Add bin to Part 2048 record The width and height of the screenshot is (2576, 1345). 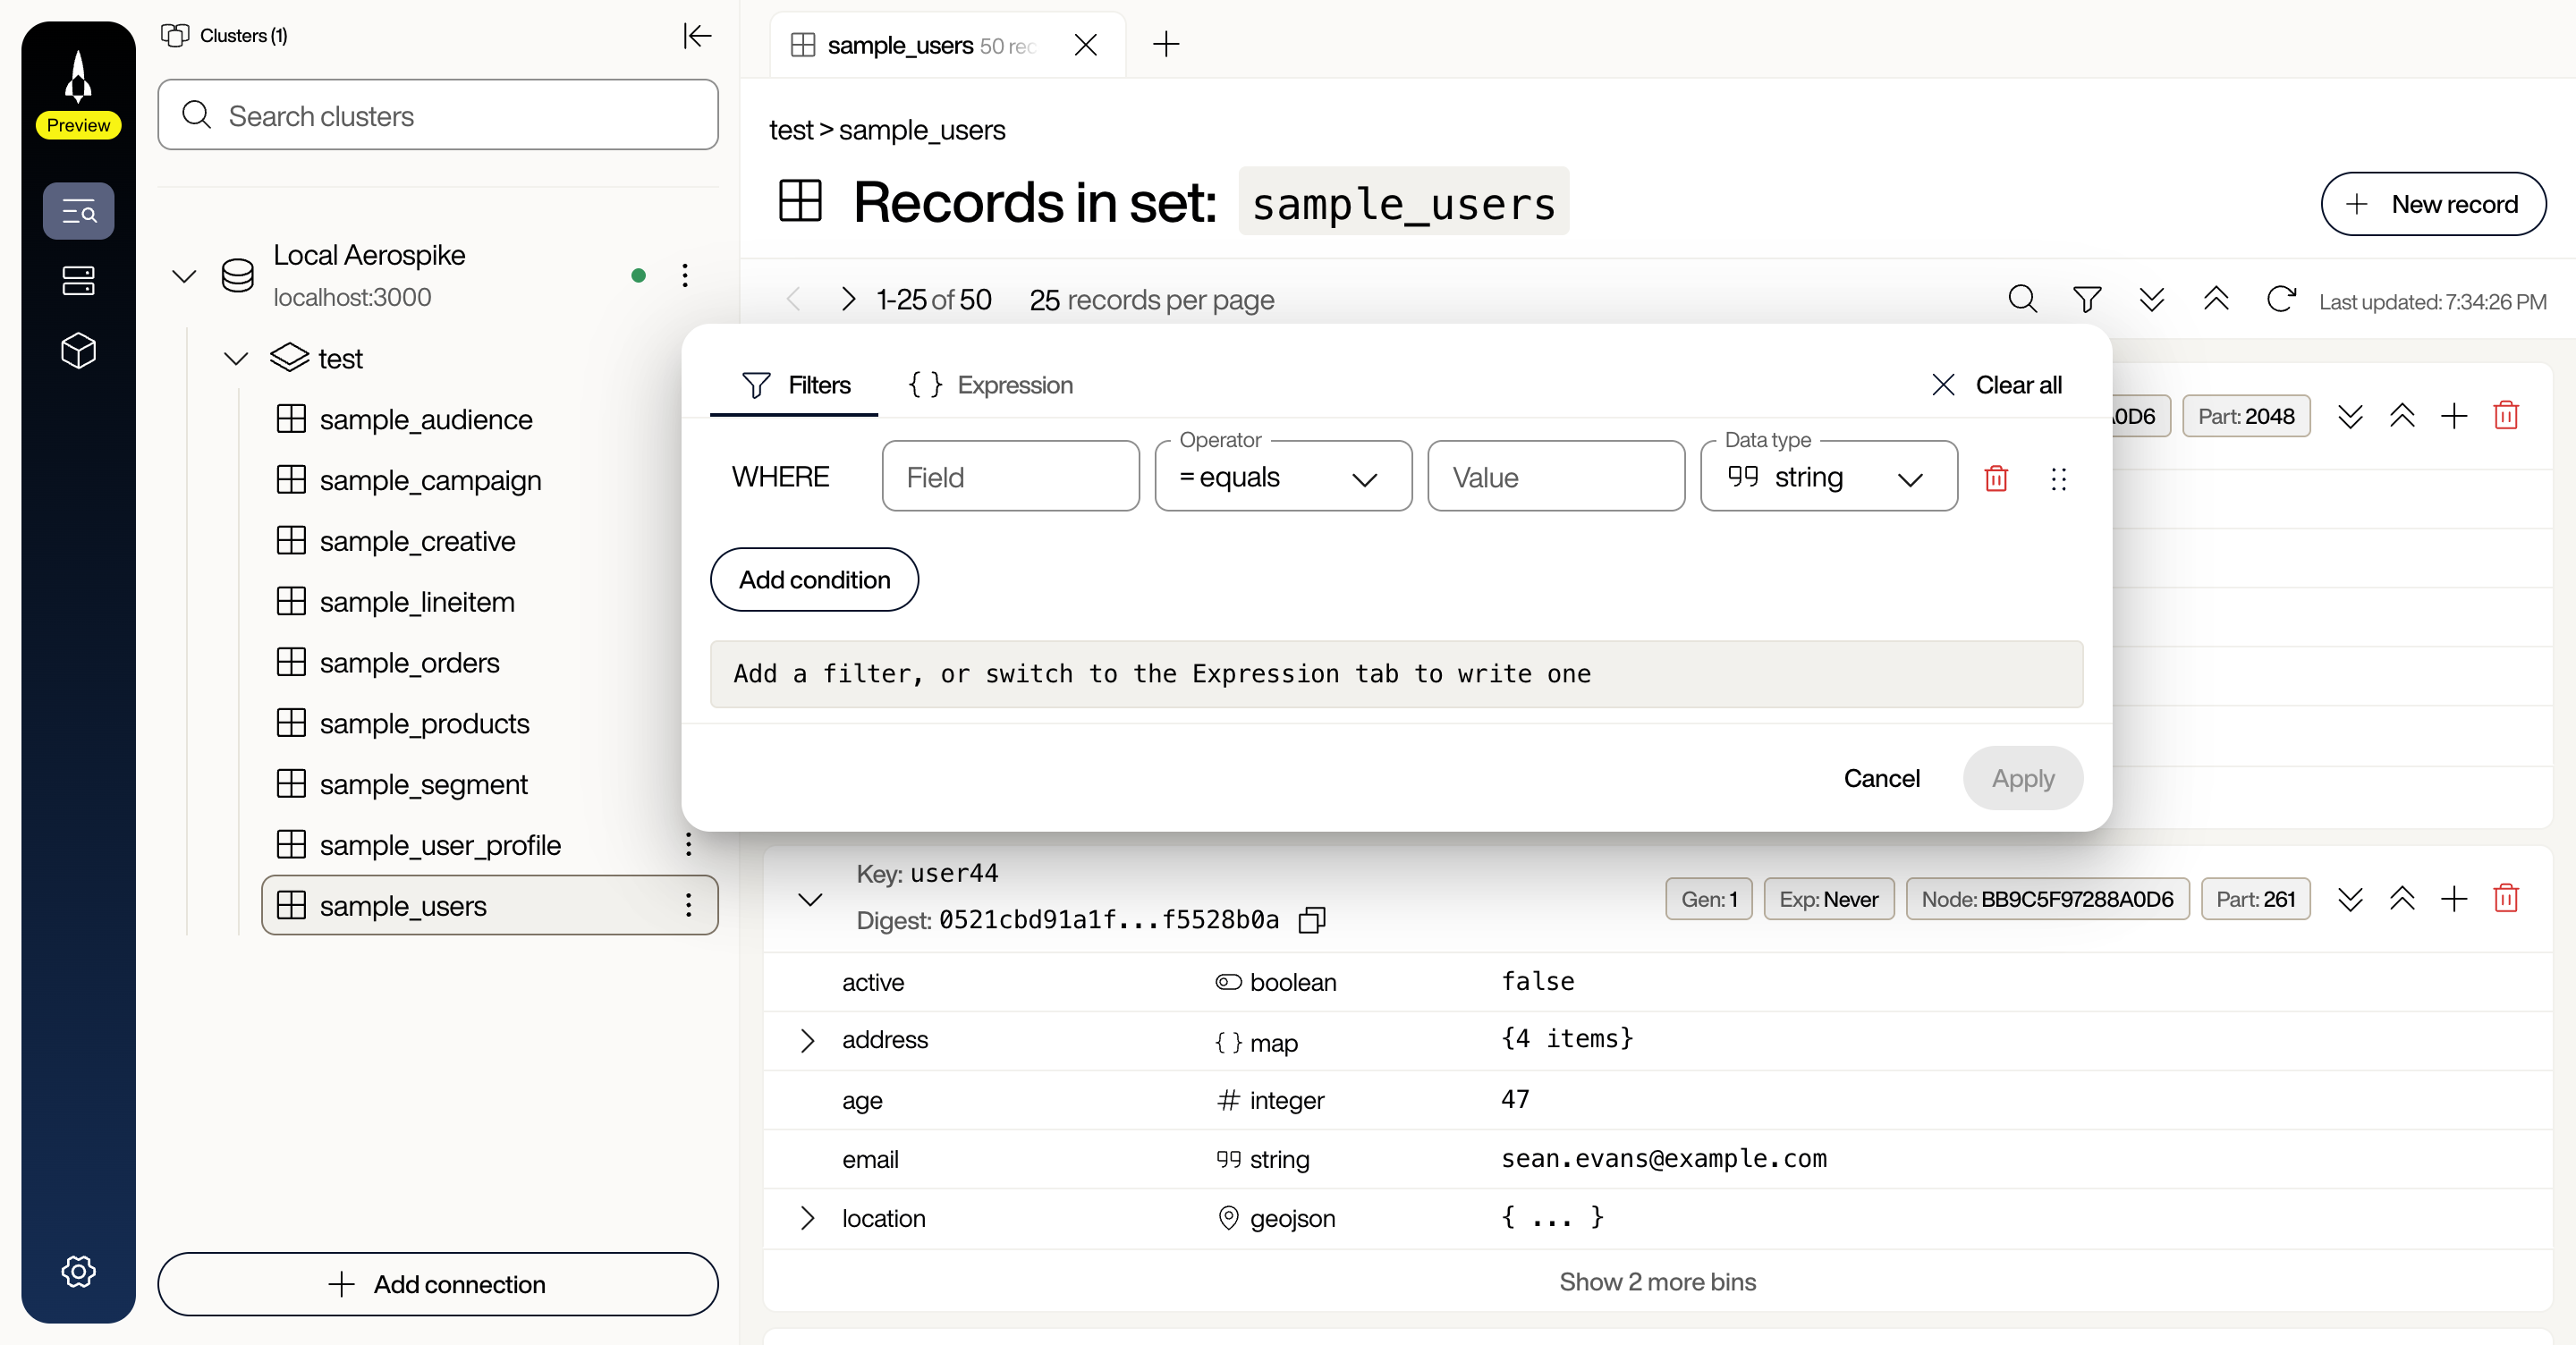pos(2454,415)
